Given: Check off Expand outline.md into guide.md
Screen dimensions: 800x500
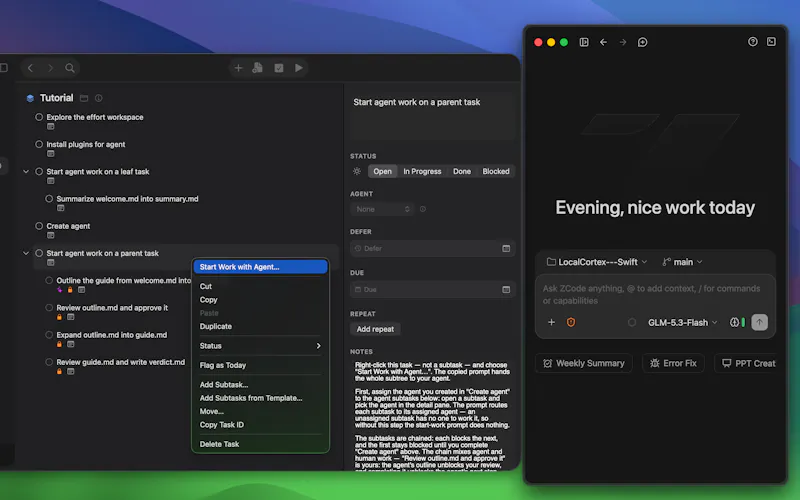Looking at the screenshot, I should click(x=49, y=335).
